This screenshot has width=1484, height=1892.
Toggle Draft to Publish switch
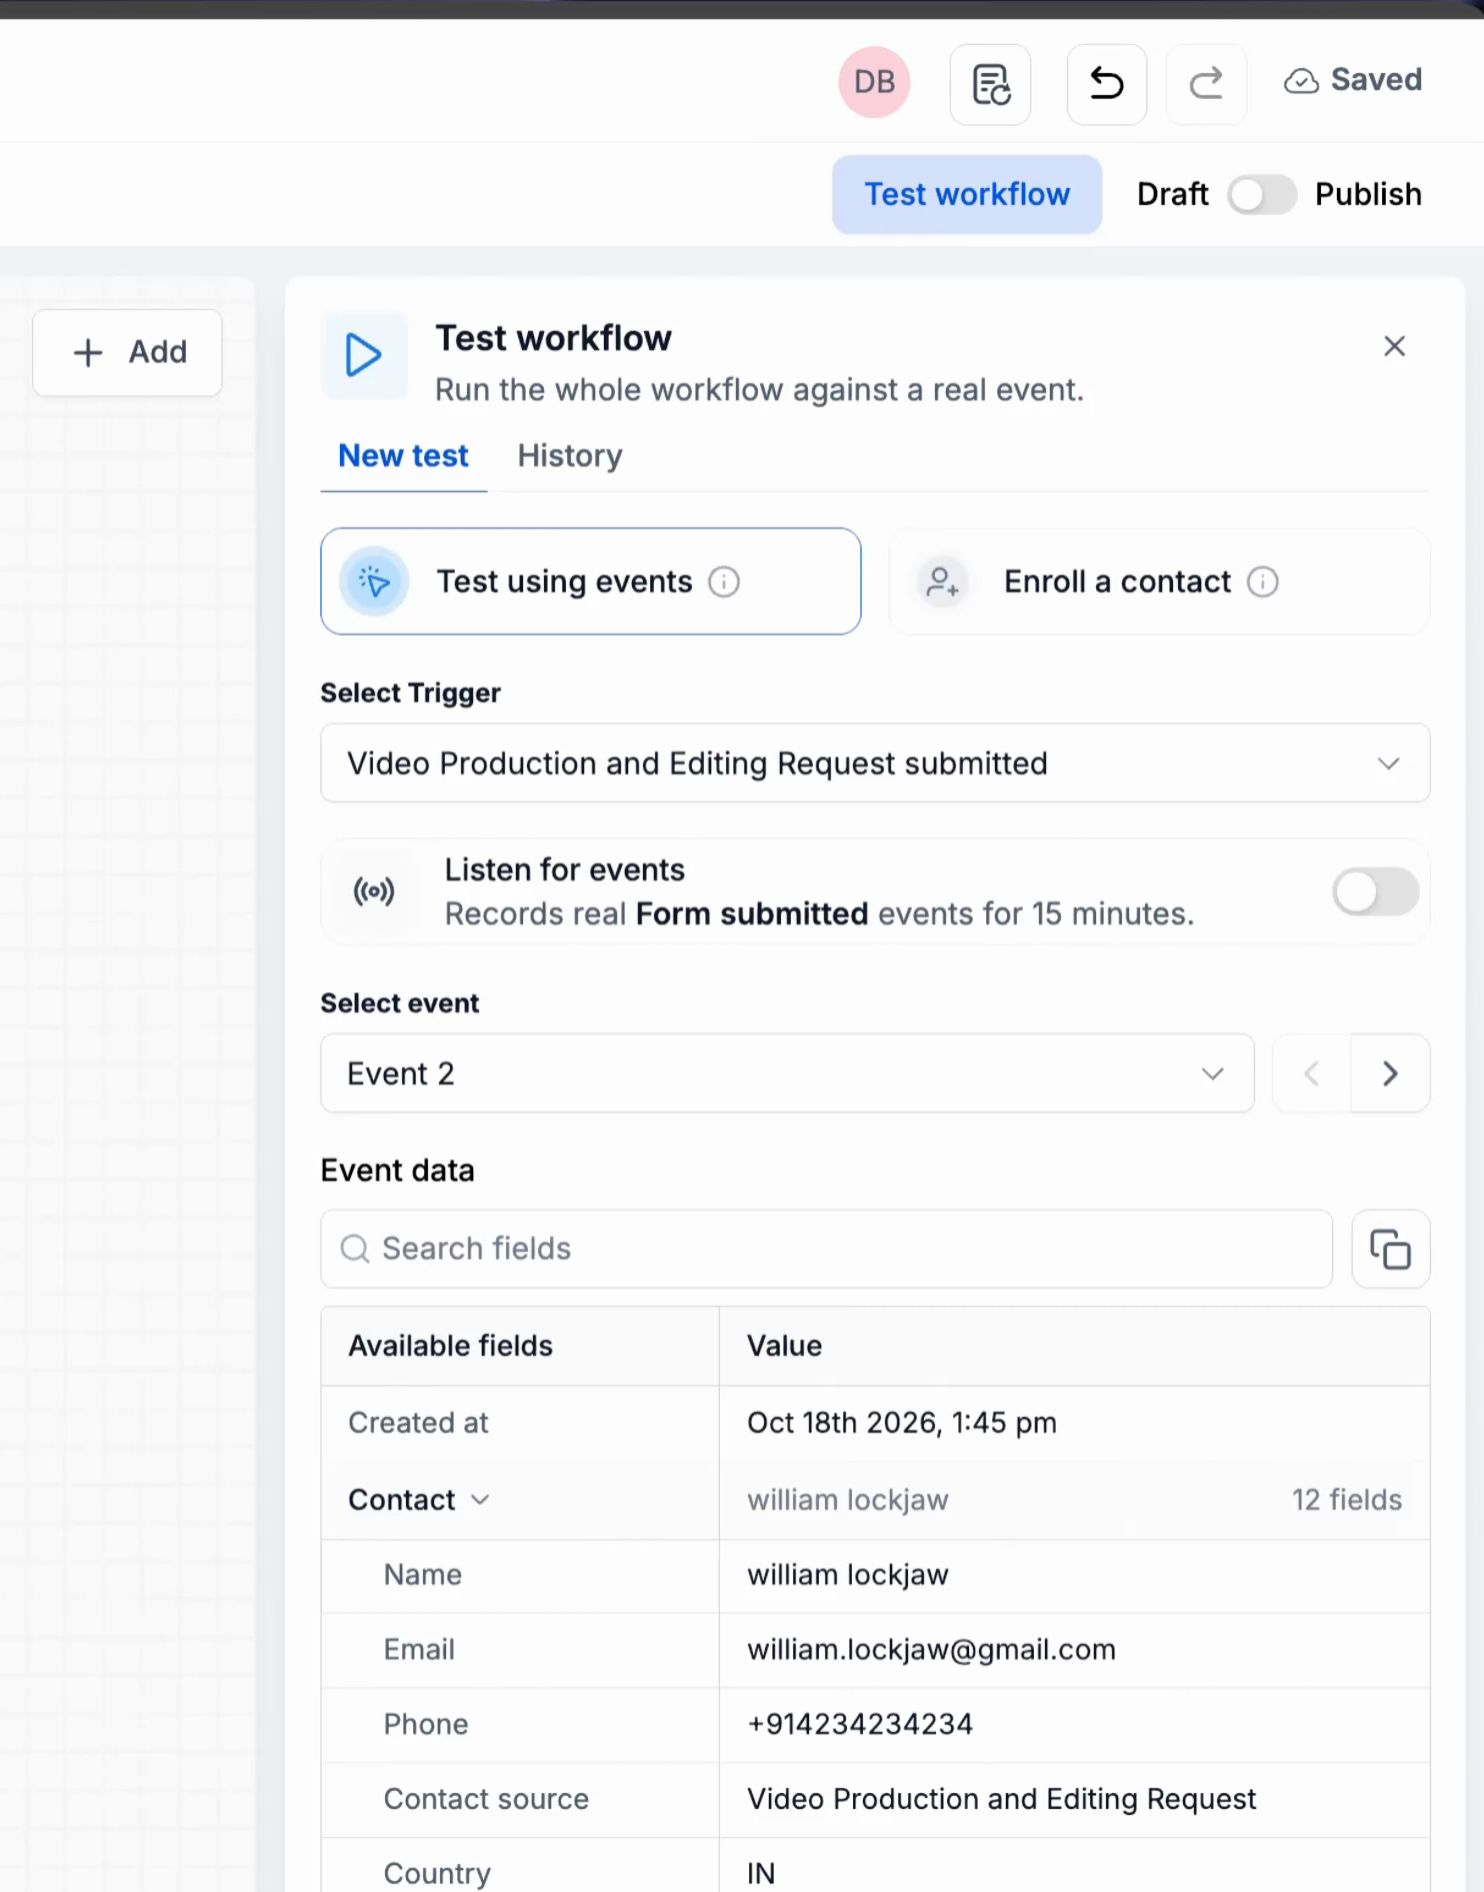[1262, 194]
